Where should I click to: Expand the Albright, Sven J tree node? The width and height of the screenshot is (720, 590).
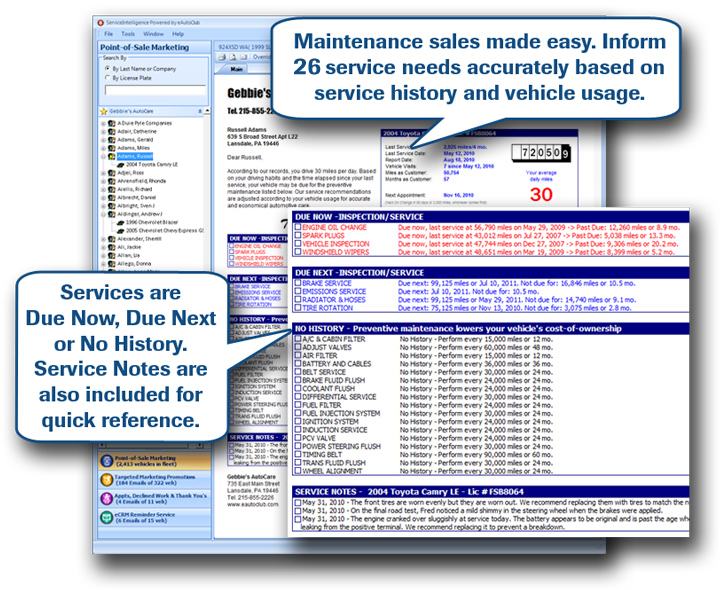coord(103,206)
